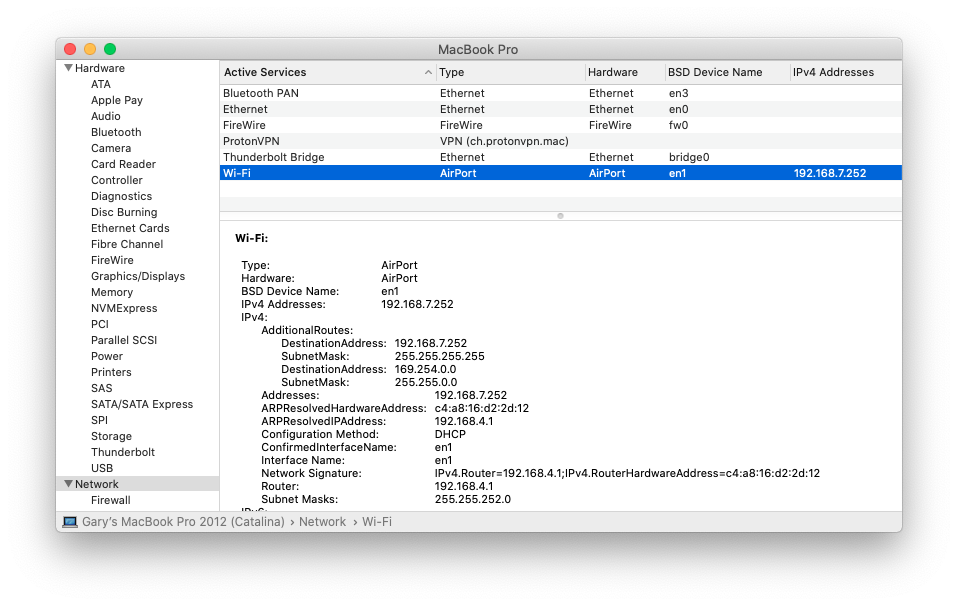
Task: Select SAS in sidebar
Action: [101, 388]
